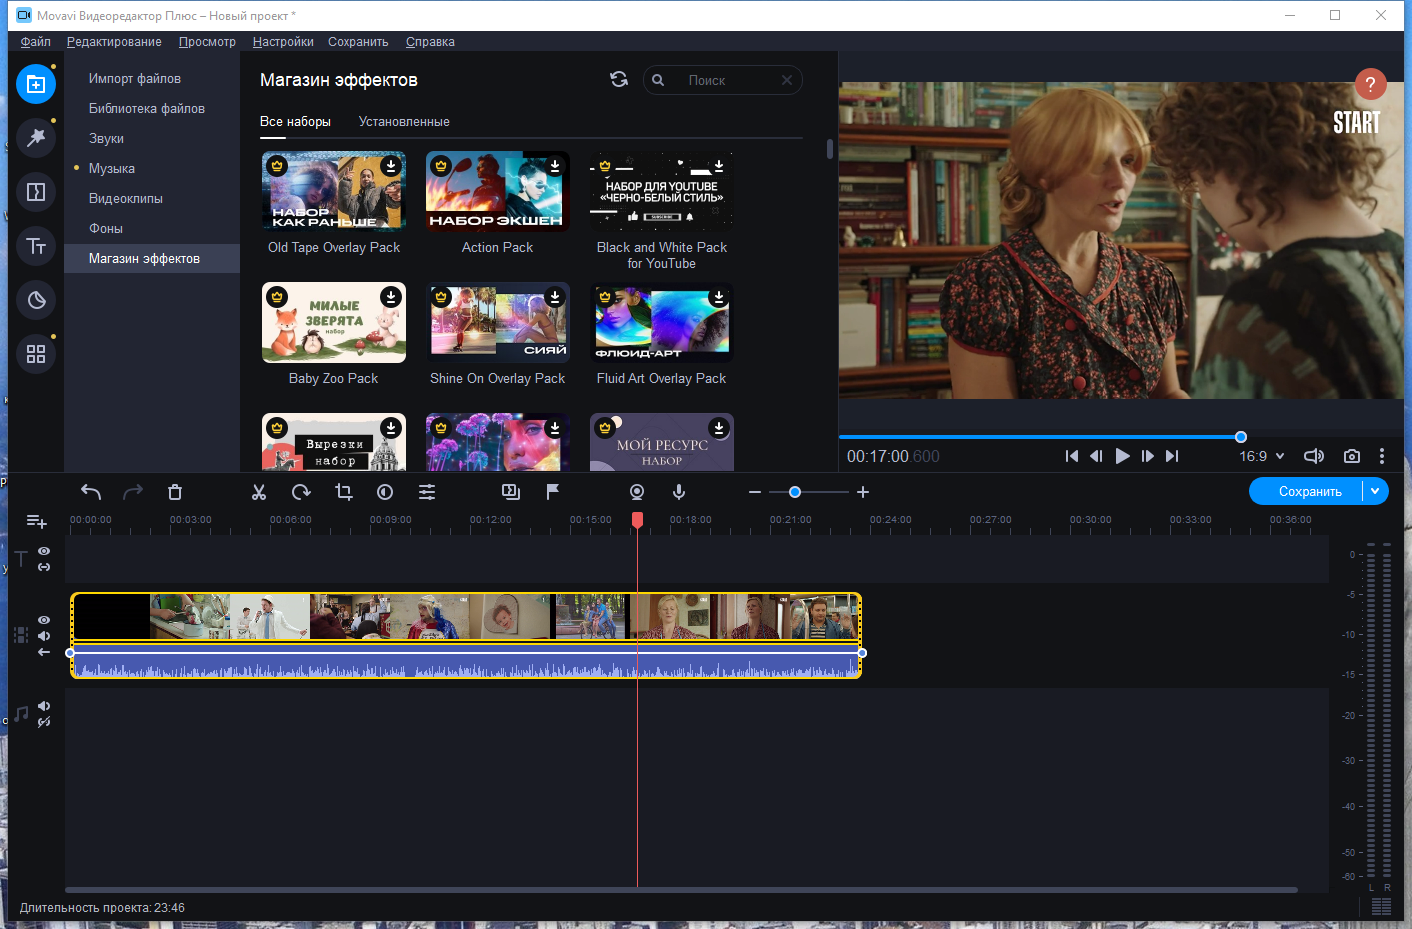Open the Просмотр menu
Screen dimensions: 1412x929
[x=207, y=42]
